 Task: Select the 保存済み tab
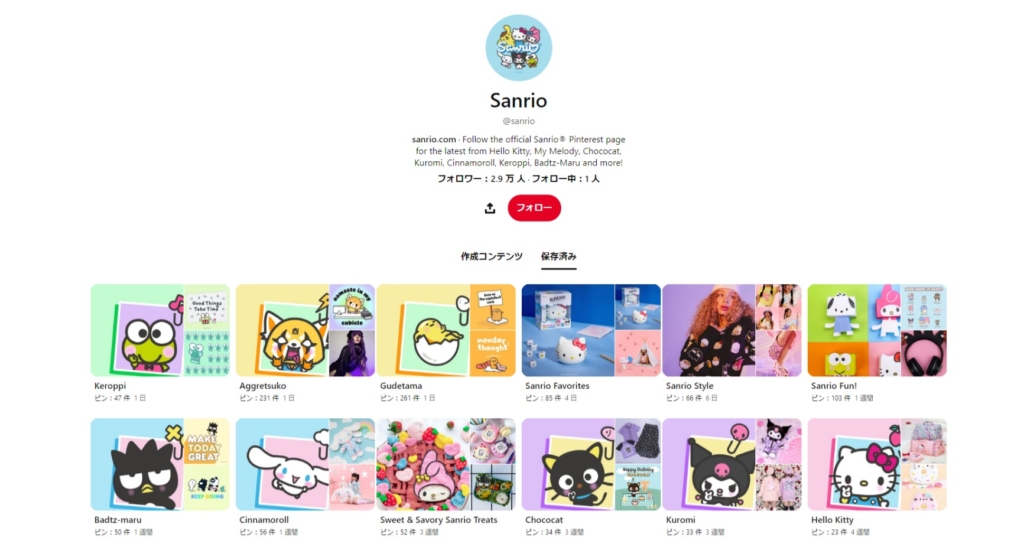558,257
